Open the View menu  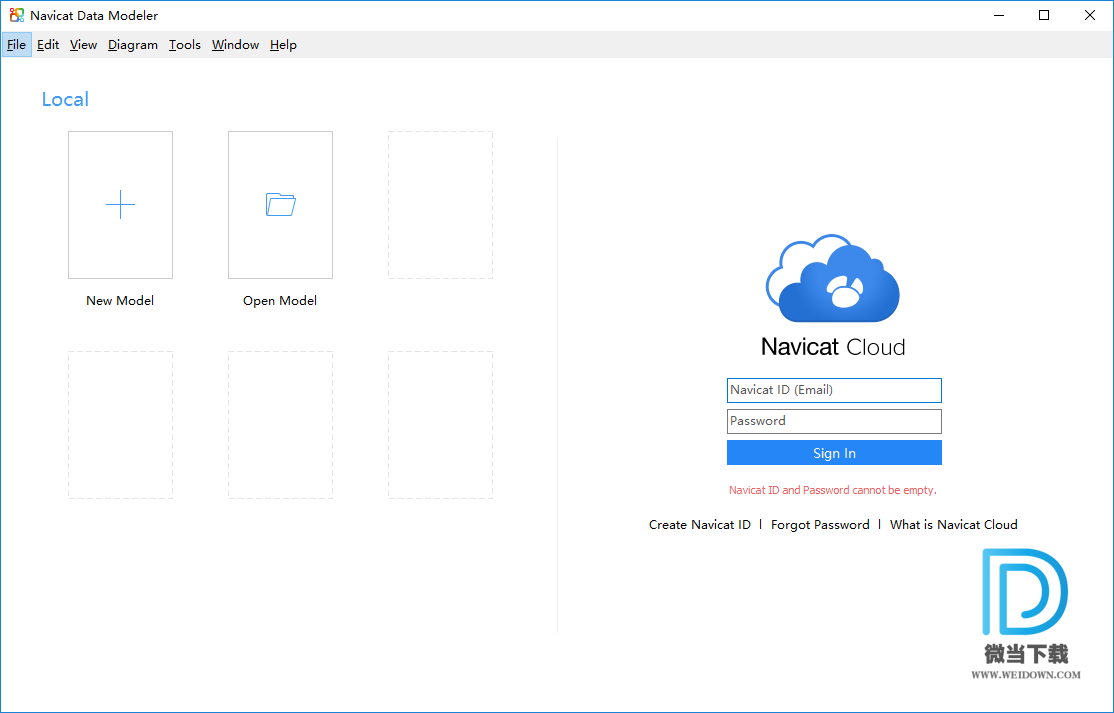(x=83, y=45)
